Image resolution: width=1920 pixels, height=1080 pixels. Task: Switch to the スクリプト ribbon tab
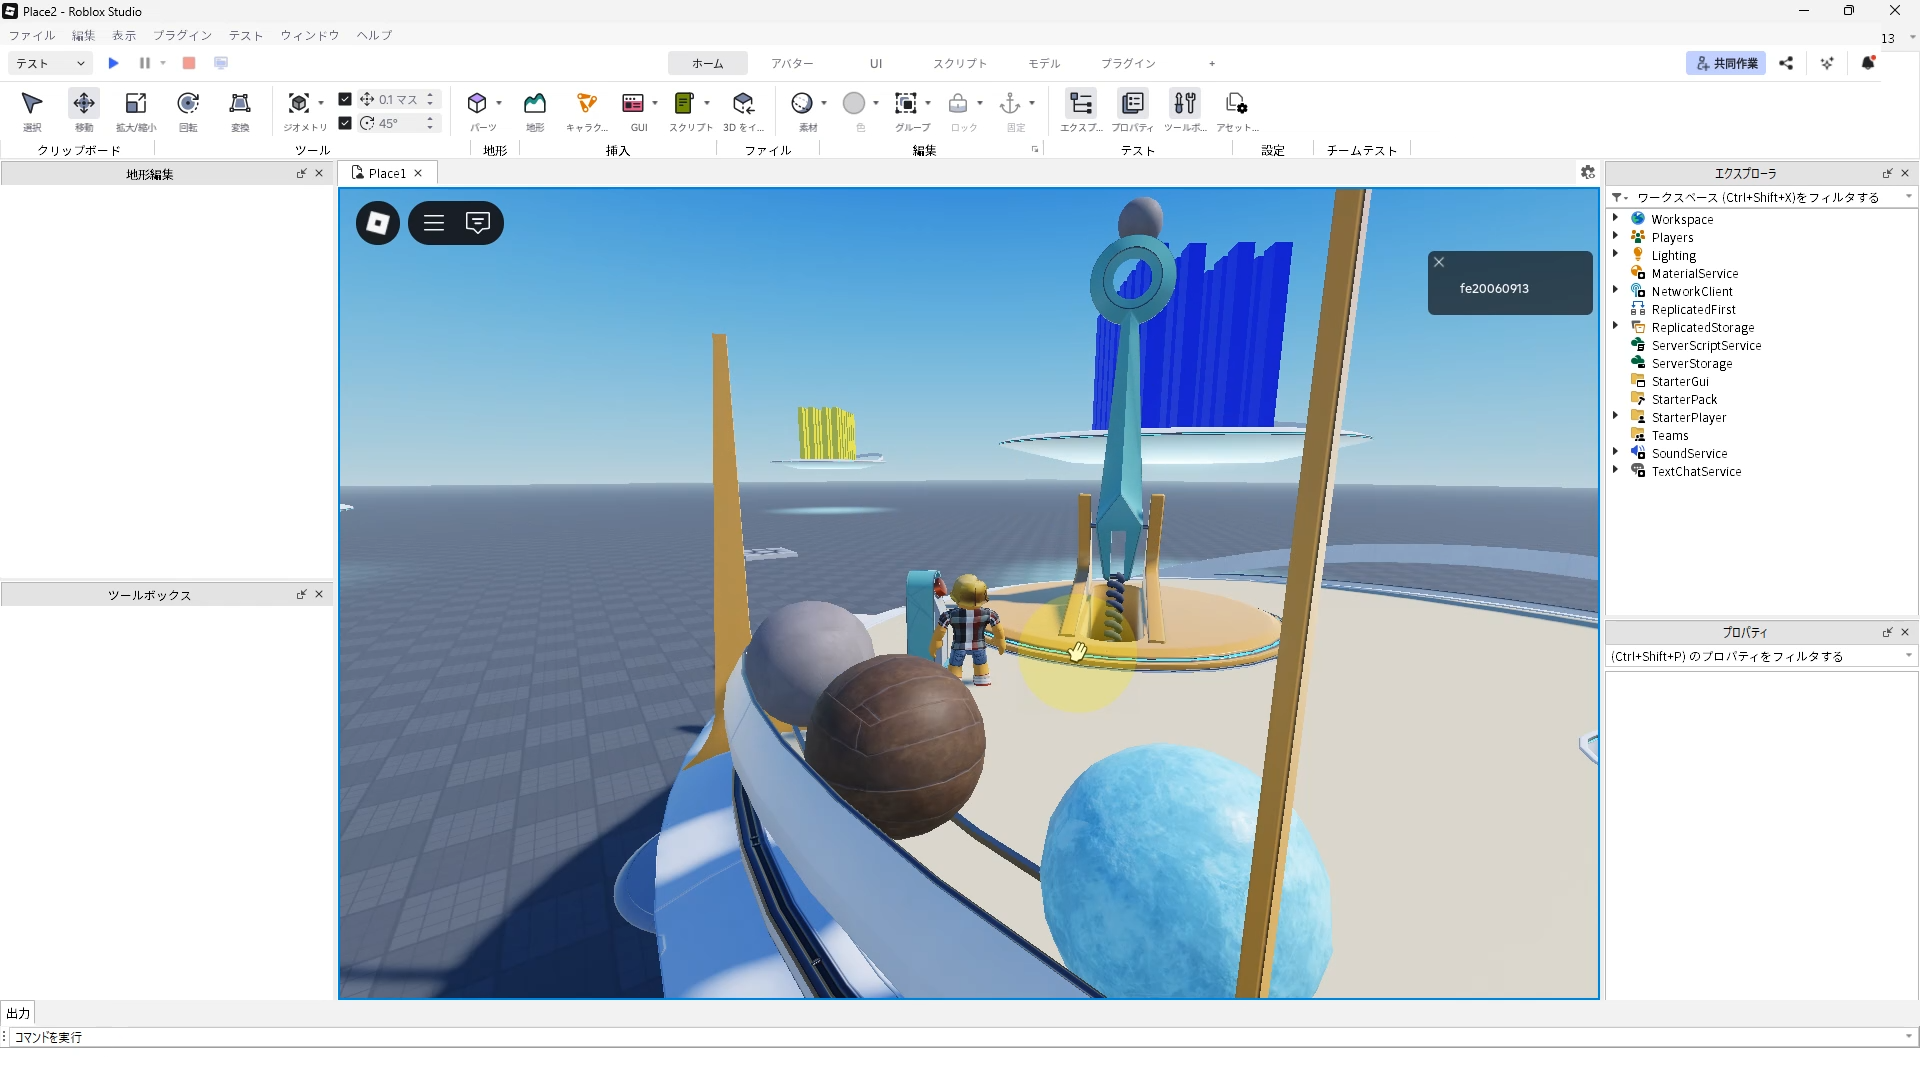click(960, 63)
